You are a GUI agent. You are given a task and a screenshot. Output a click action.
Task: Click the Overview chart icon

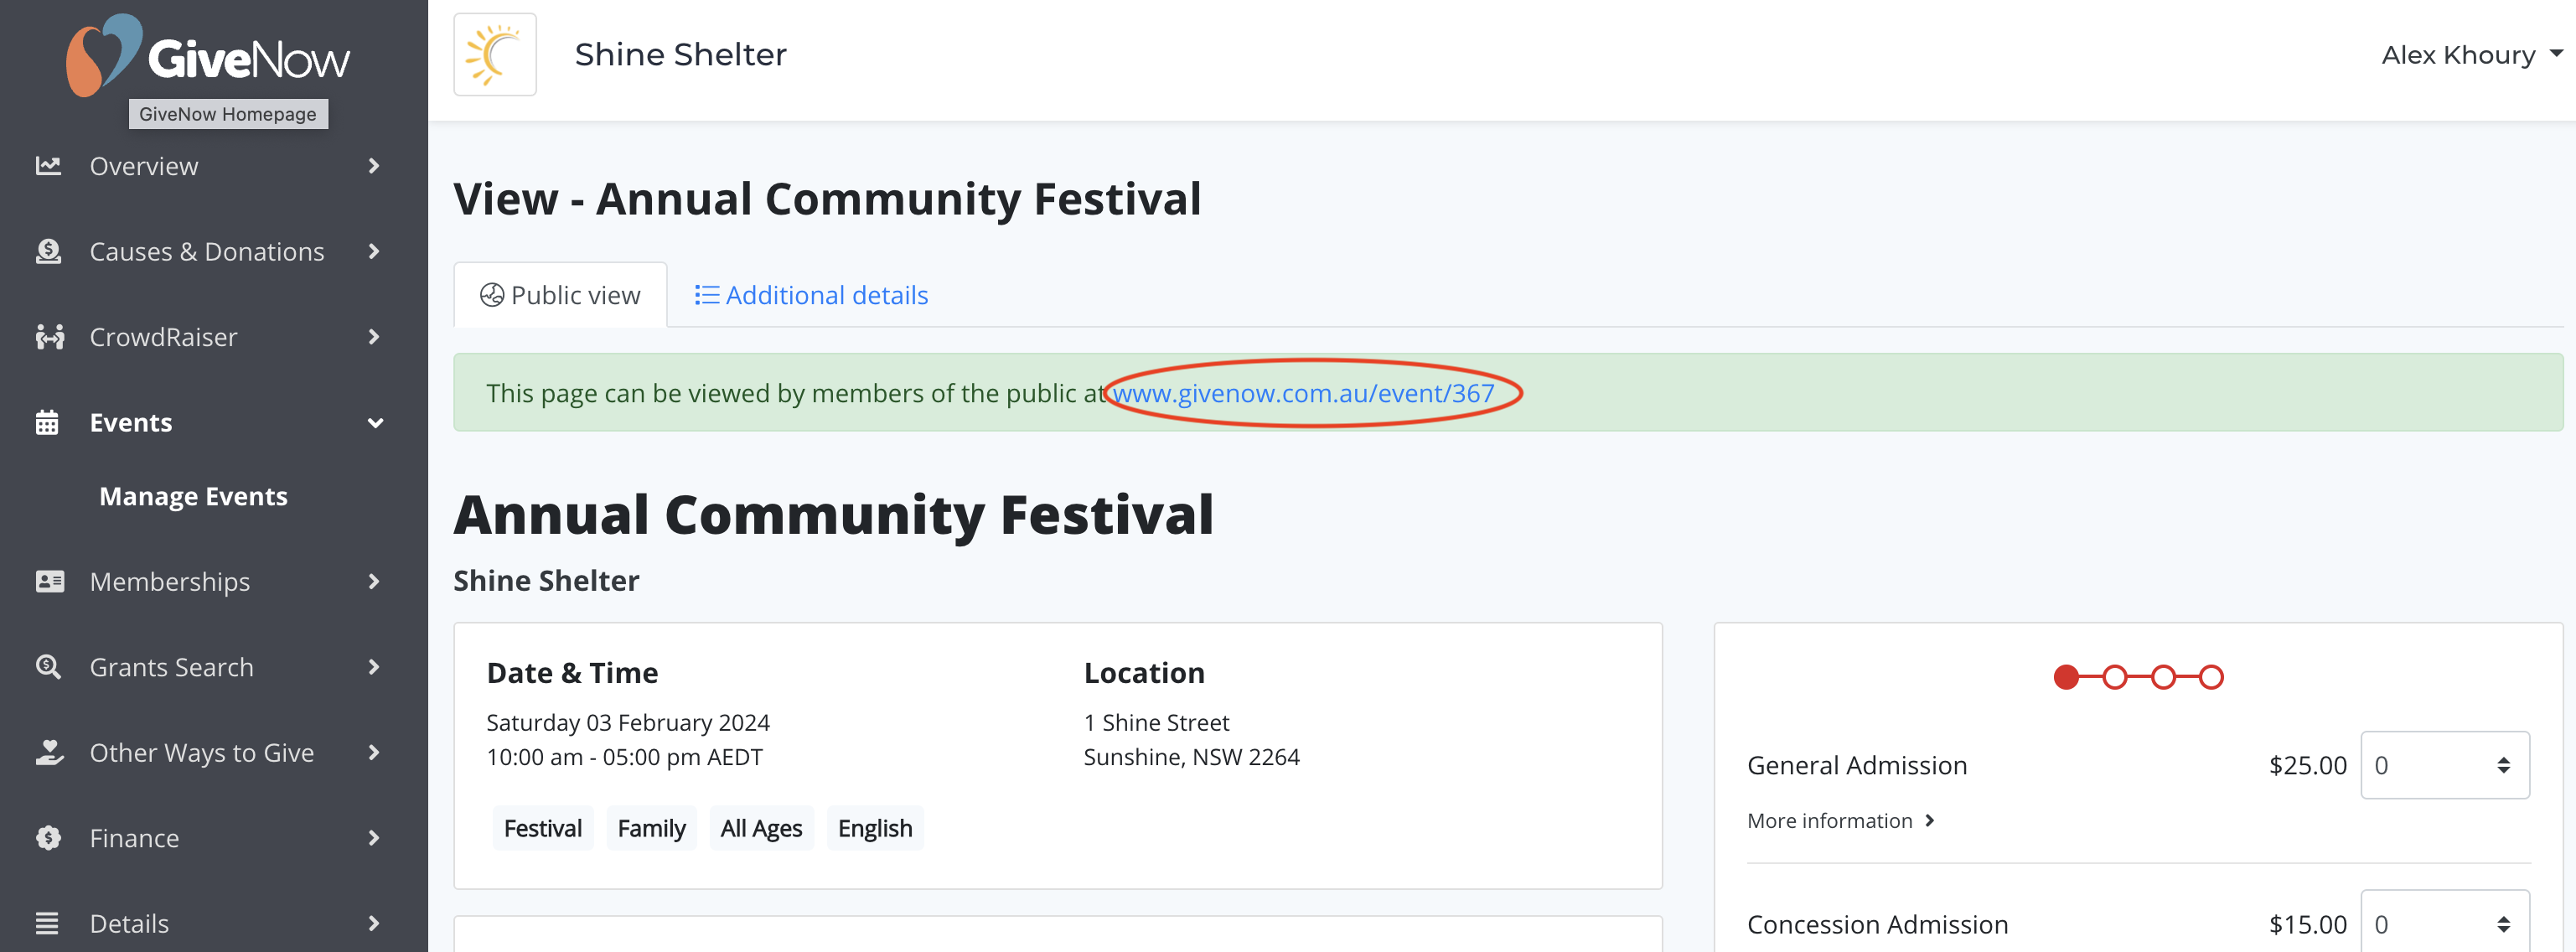tap(48, 166)
